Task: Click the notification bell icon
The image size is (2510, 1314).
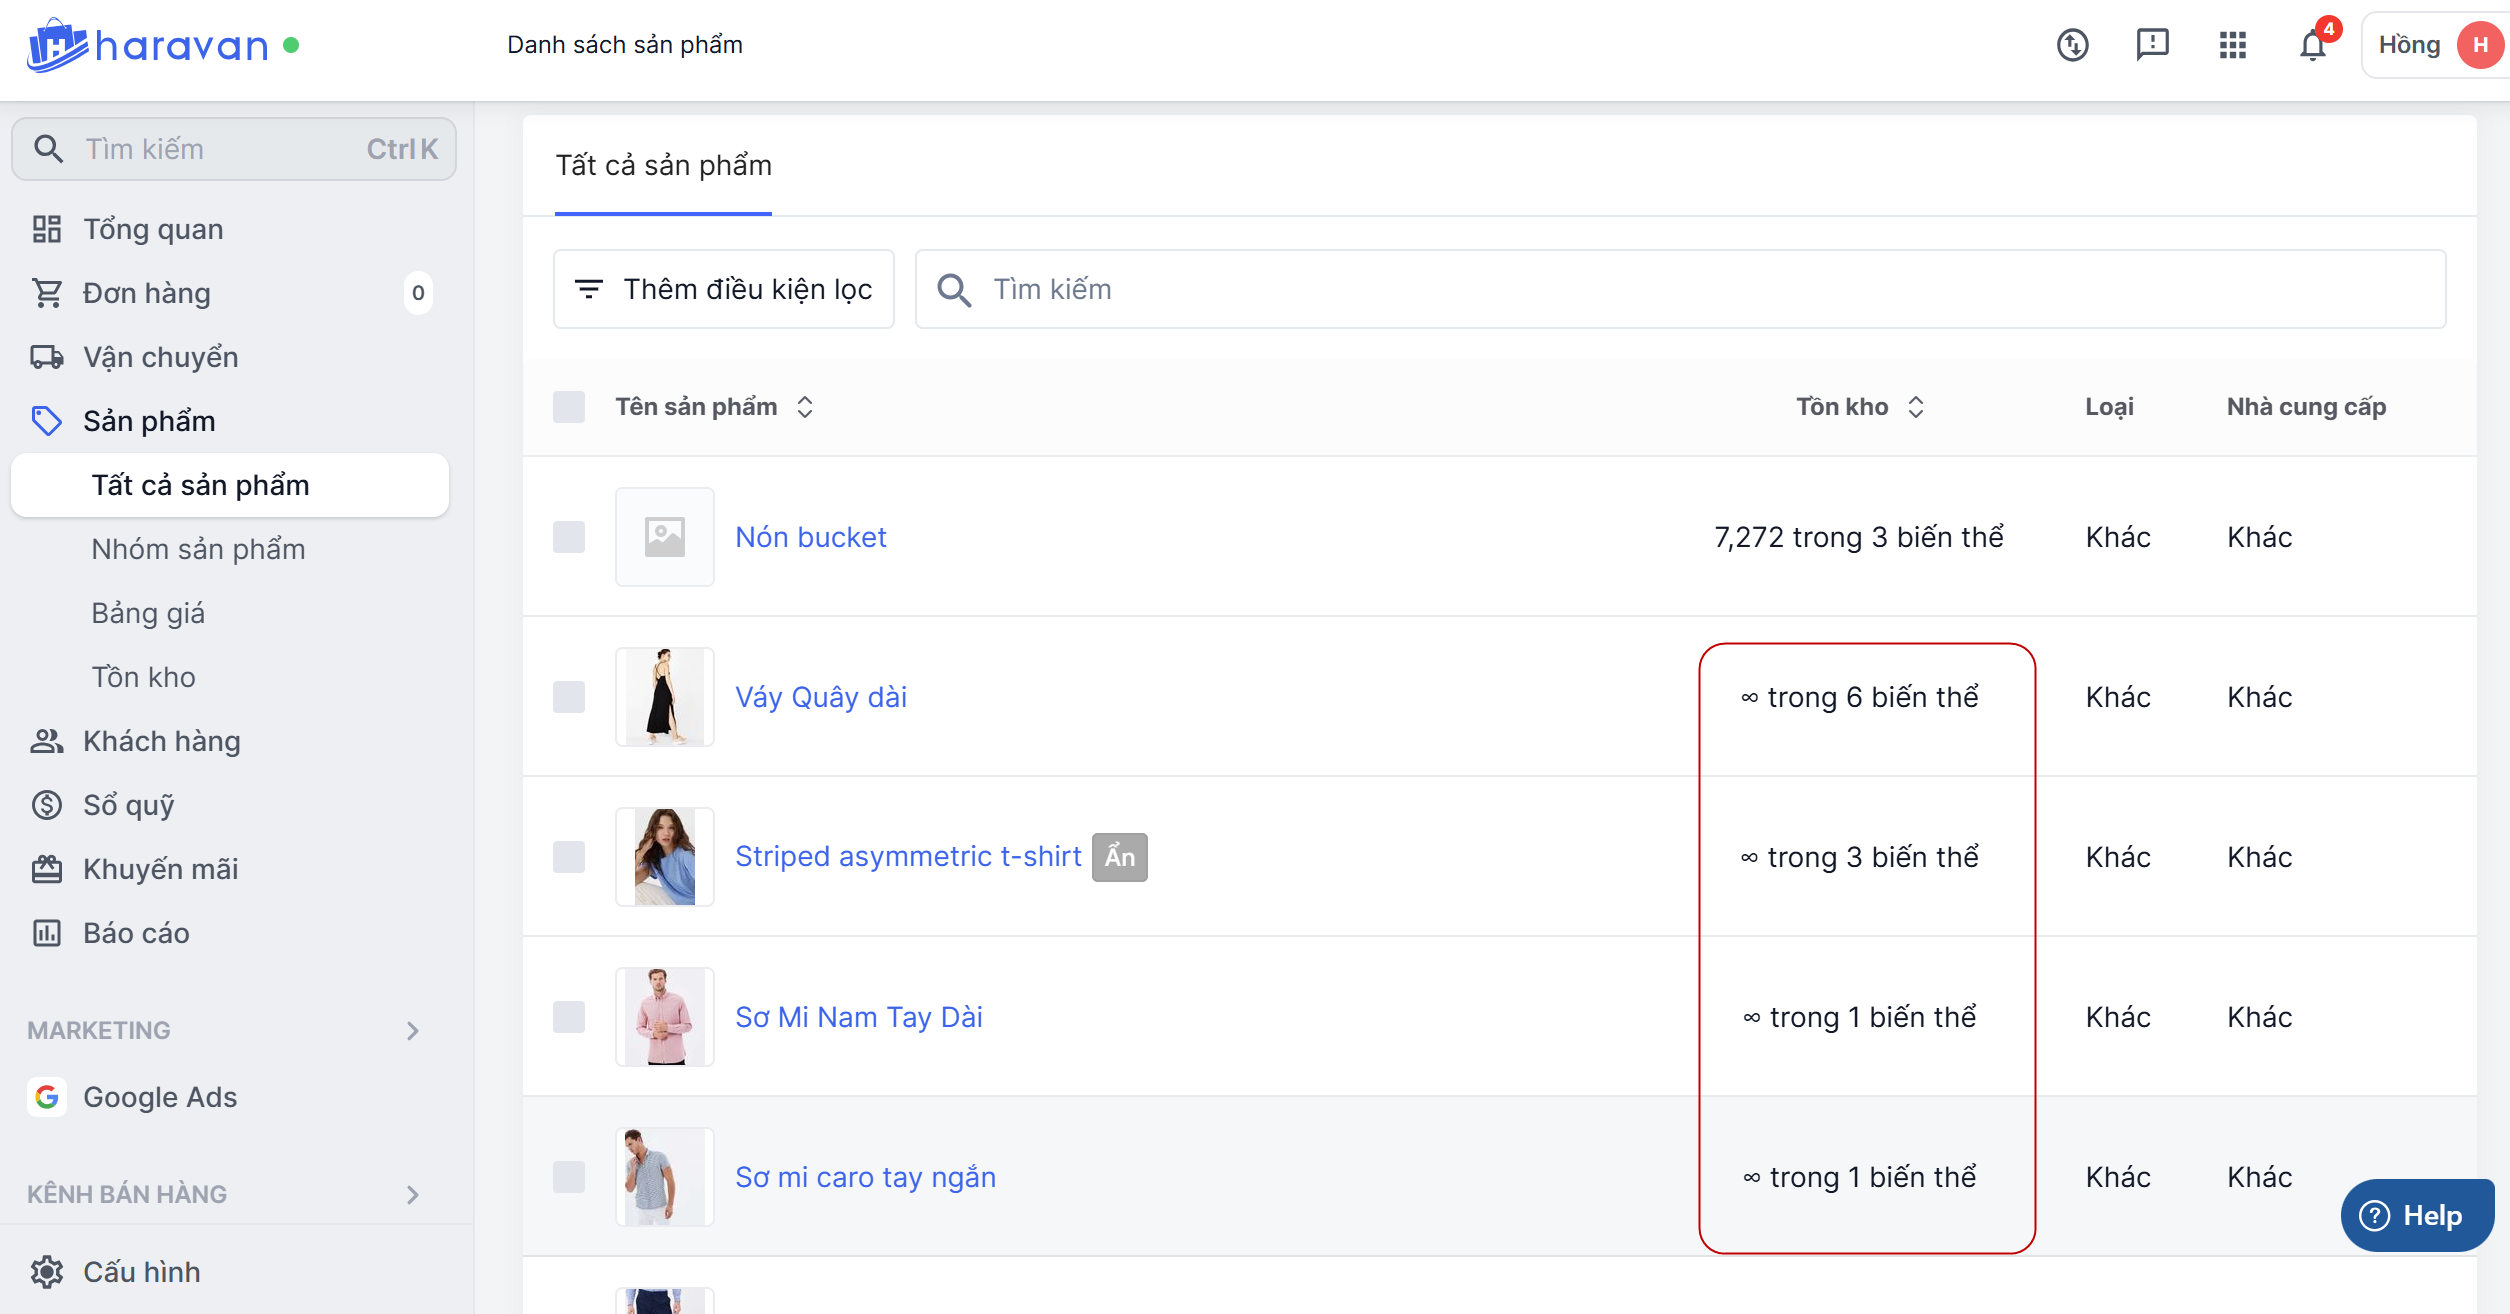Action: click(2311, 46)
